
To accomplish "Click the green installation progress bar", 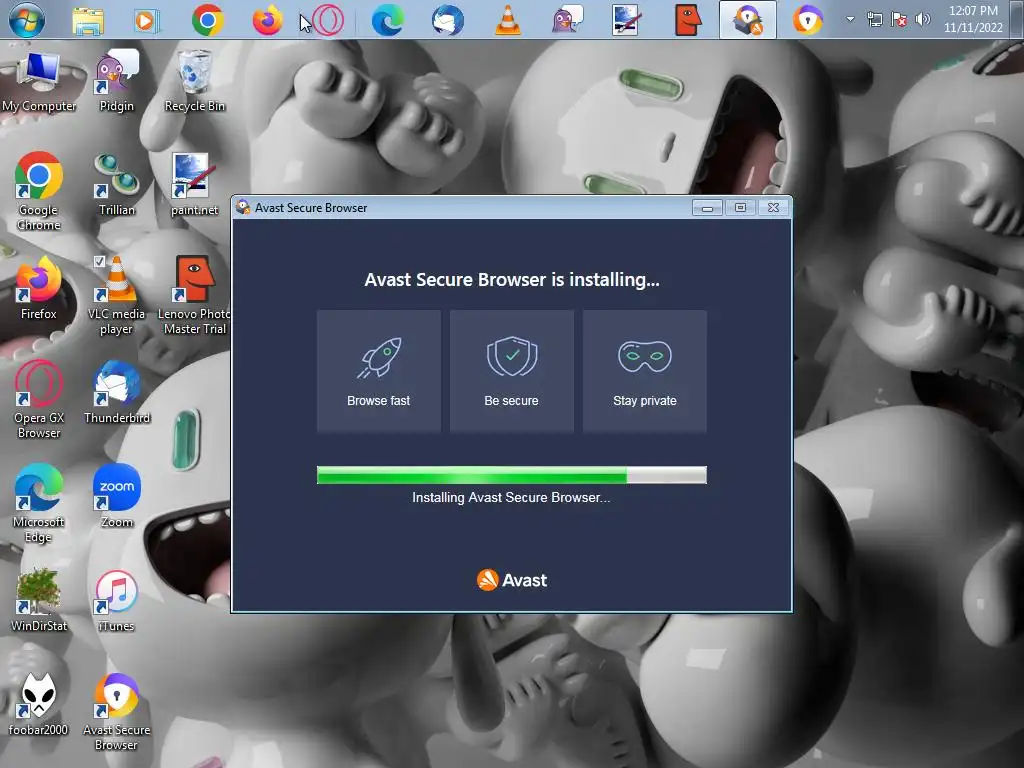I will point(511,475).
